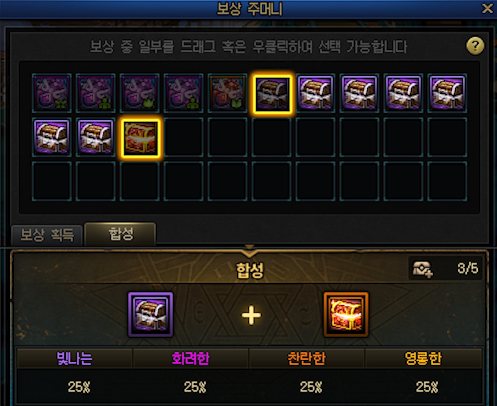Close the 보상 주머니 window
Viewport: 497px width, 406px height.
pyautogui.click(x=487, y=8)
